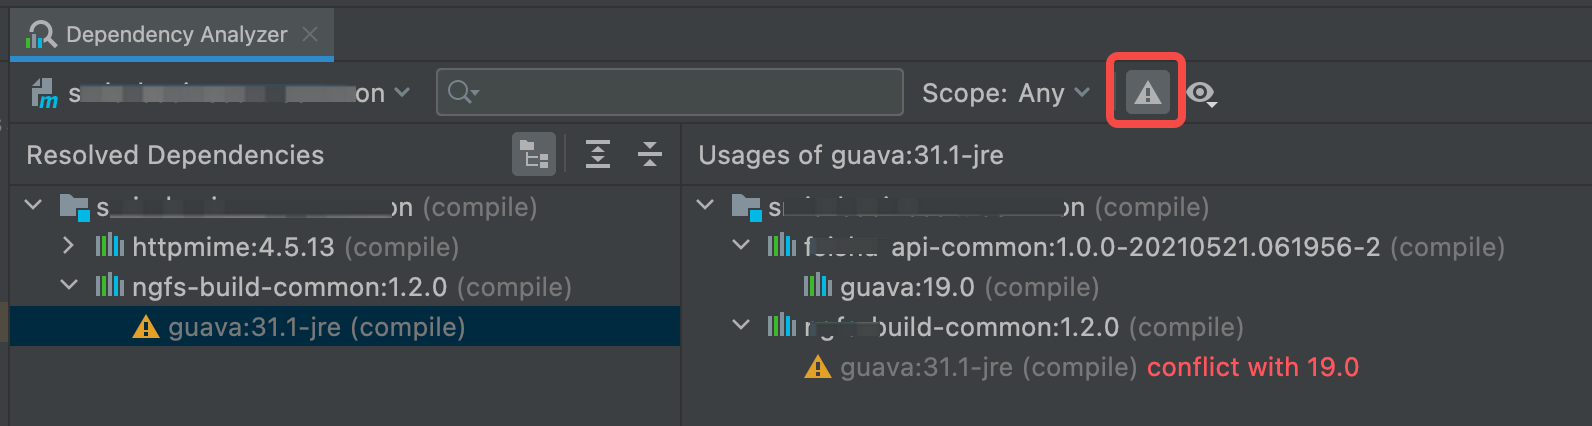
Task: Open the view options eye menu
Action: pos(1201,94)
